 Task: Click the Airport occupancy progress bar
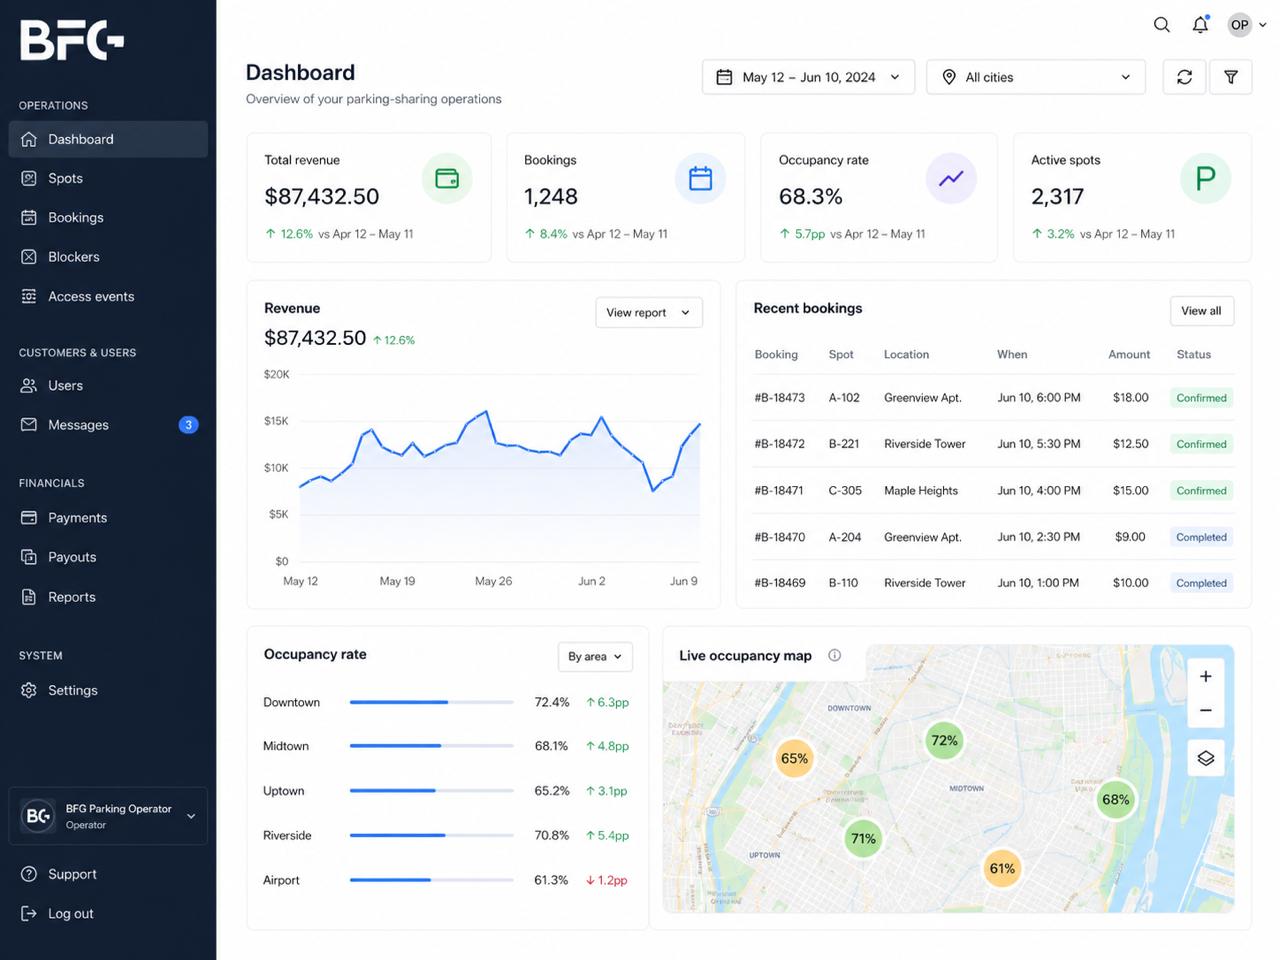(x=431, y=880)
